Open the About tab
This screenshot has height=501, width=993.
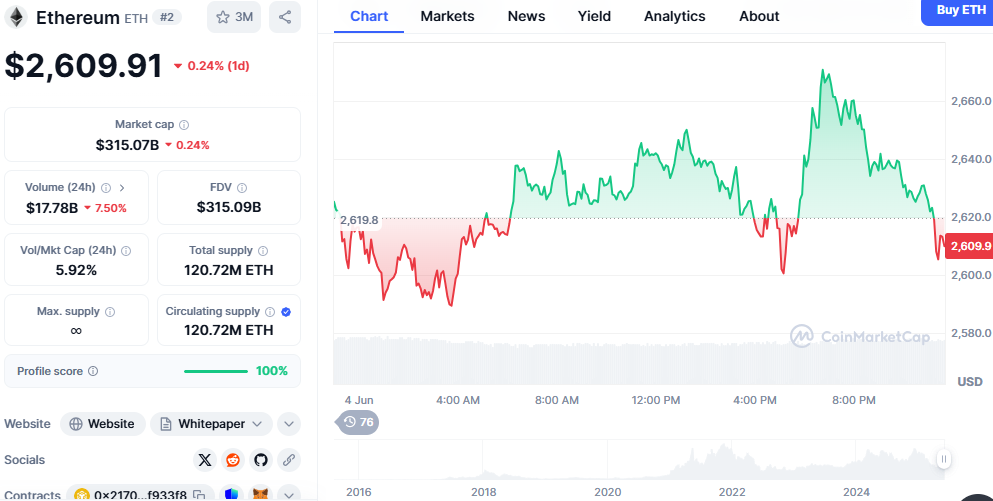pos(759,16)
